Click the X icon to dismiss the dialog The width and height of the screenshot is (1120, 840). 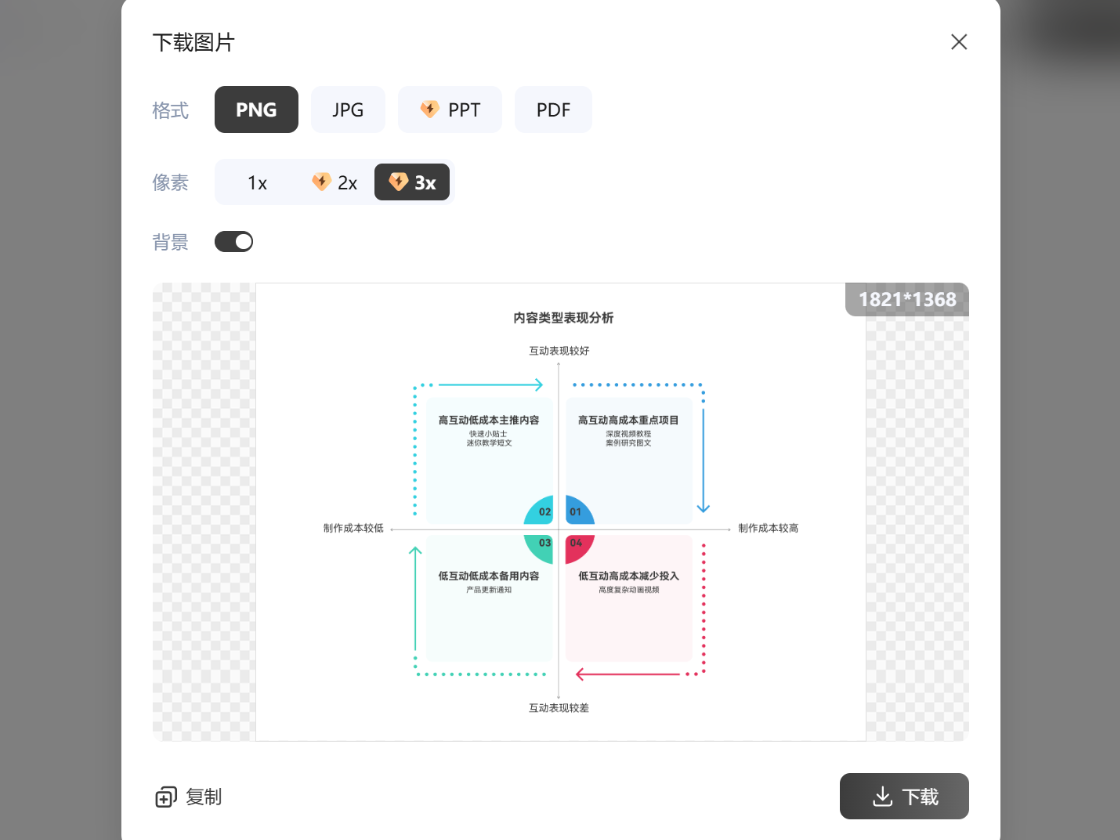958,41
